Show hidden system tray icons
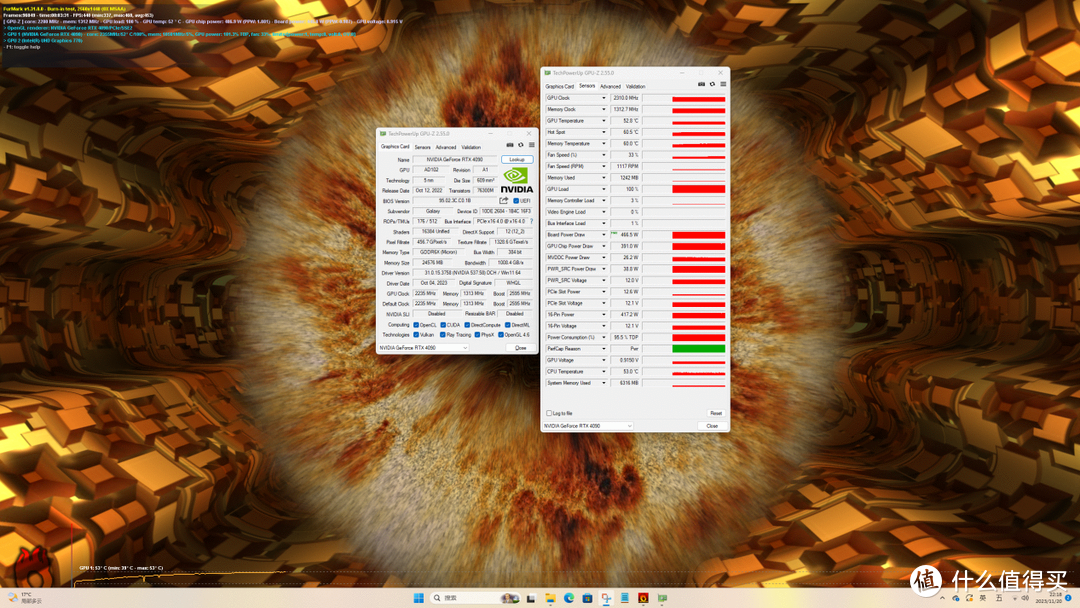Viewport: 1080px width, 608px height. pyautogui.click(x=942, y=598)
